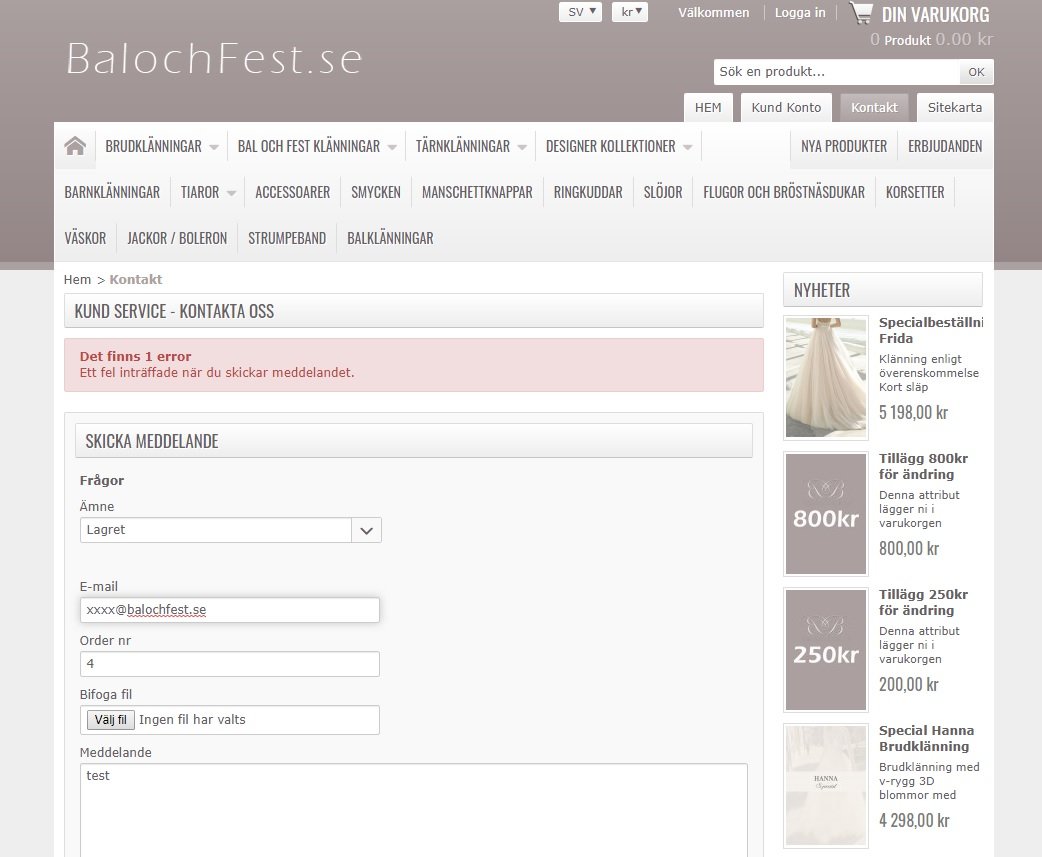Viewport: 1042px width, 857px height.
Task: Click the Logga in link
Action: 800,13
